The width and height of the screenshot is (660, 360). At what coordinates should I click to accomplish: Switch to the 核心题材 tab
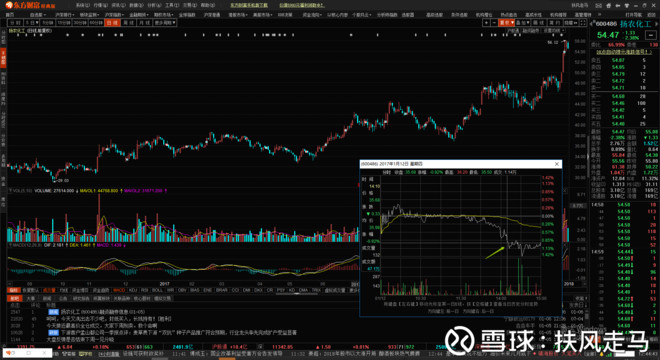pyautogui.click(x=142, y=299)
